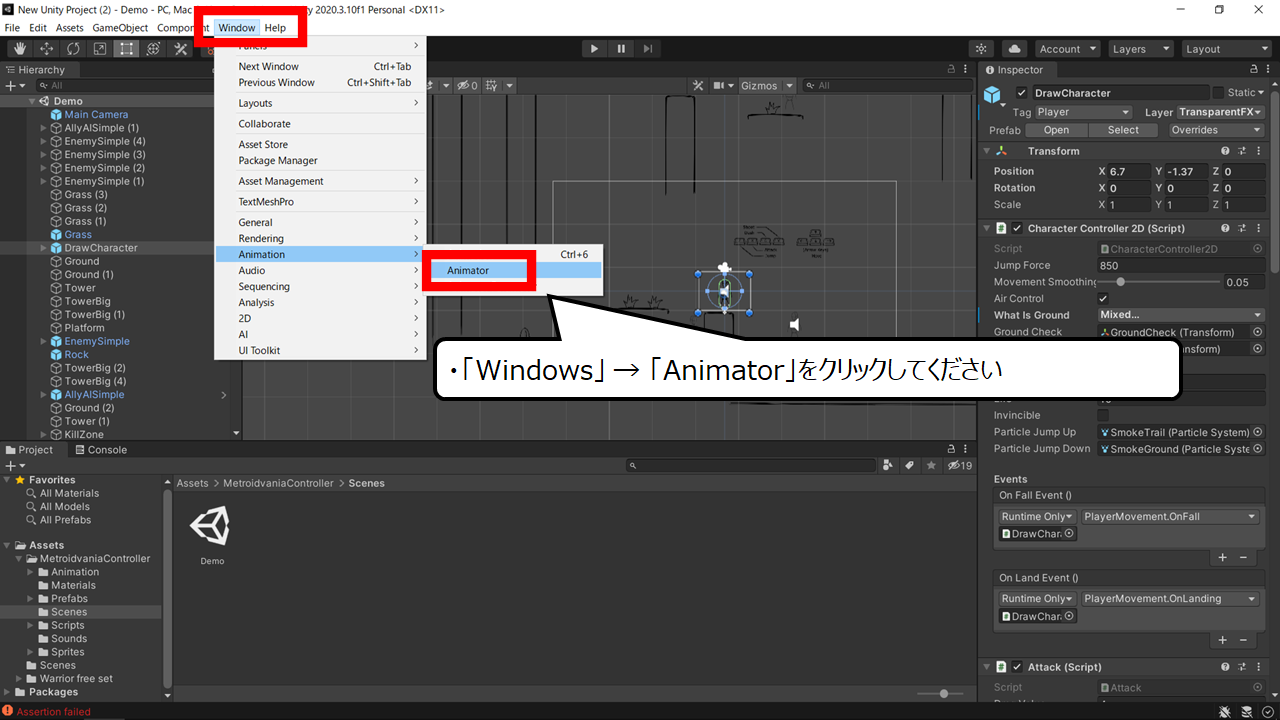
Task: Open the Static flags dropdown arrow
Action: [x=1262, y=93]
